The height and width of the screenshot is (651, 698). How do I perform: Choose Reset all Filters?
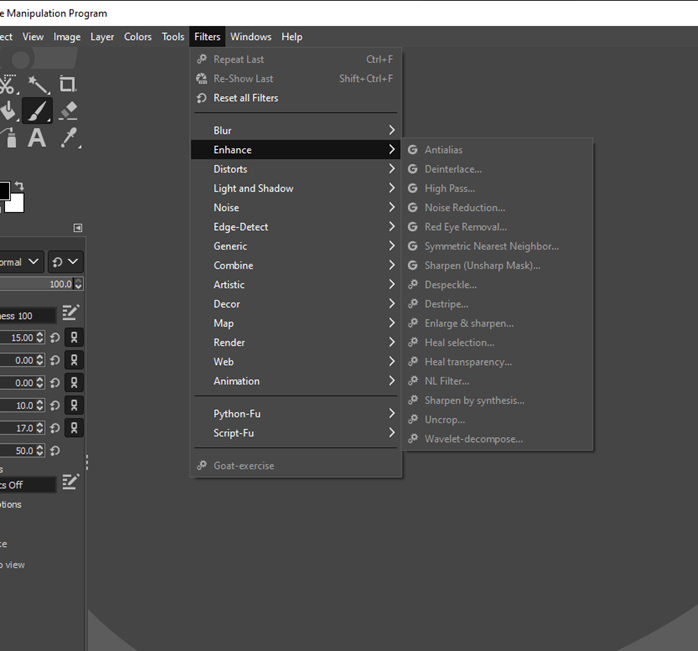(296, 98)
